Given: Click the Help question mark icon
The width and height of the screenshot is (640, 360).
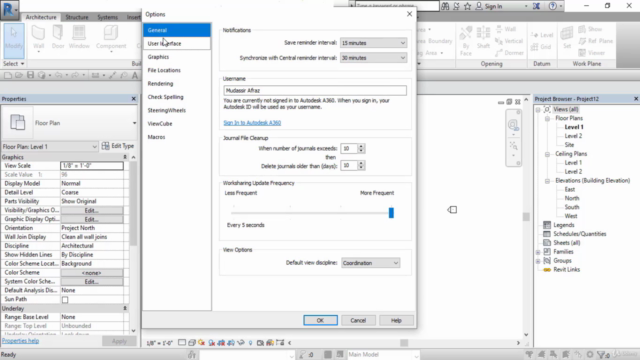Looking at the screenshot, I should tap(553, 6).
